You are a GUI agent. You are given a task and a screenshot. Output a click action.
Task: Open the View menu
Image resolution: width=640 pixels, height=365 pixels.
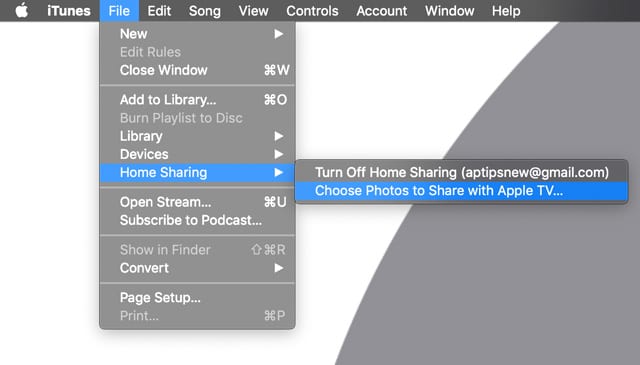253,11
